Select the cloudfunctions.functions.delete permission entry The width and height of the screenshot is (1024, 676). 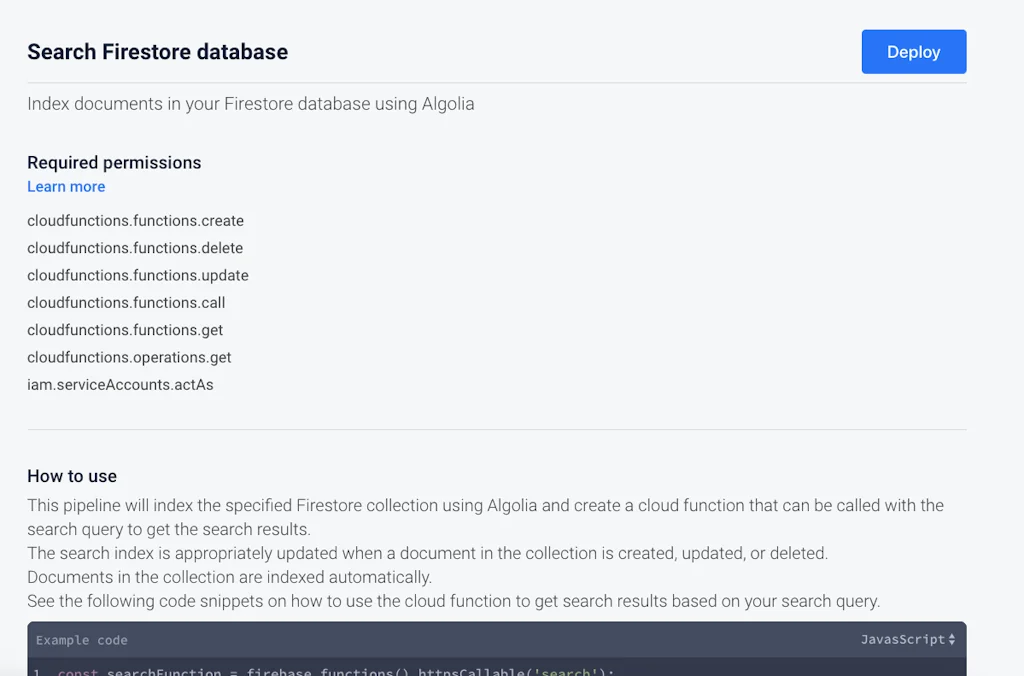click(135, 248)
